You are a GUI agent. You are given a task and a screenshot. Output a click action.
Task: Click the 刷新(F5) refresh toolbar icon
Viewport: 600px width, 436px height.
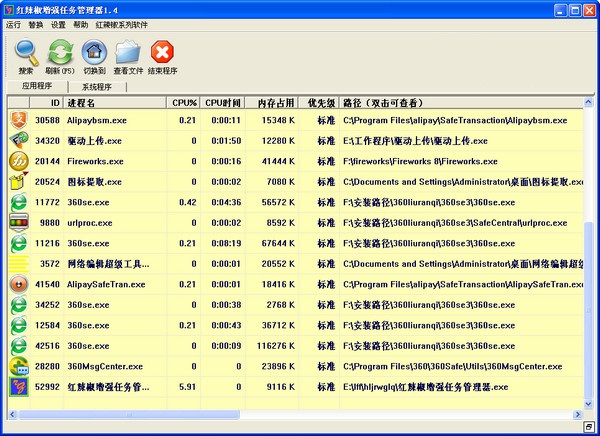point(60,52)
